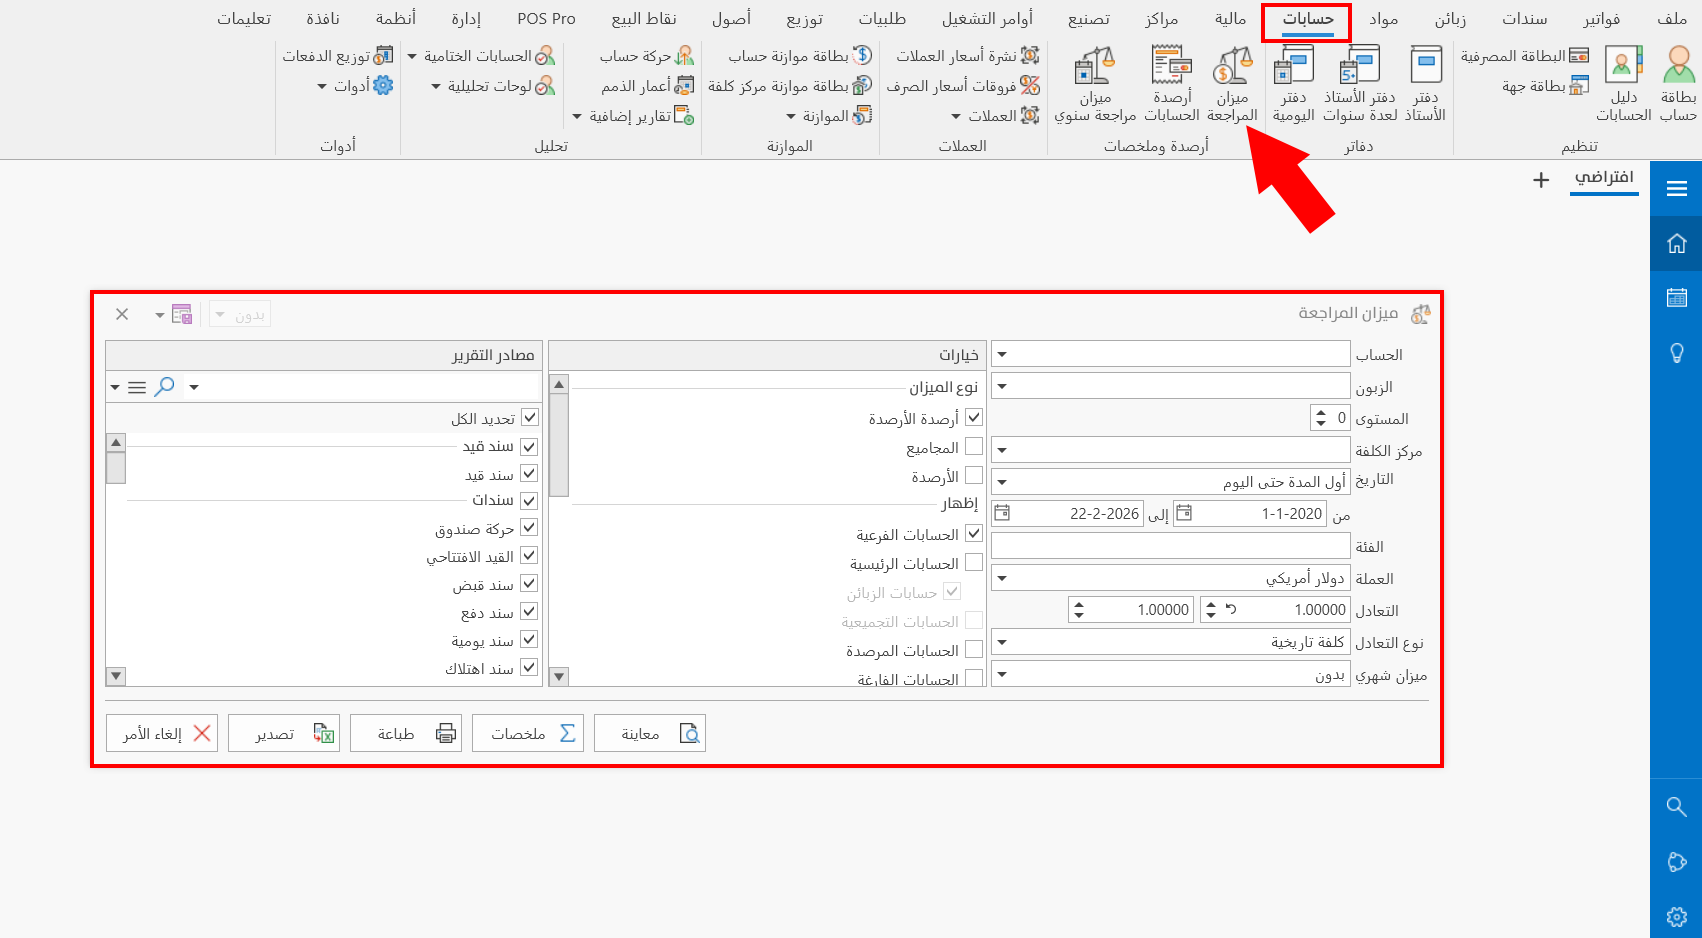
Task: Open التاريخ period dropdown
Action: pyautogui.click(x=1002, y=482)
